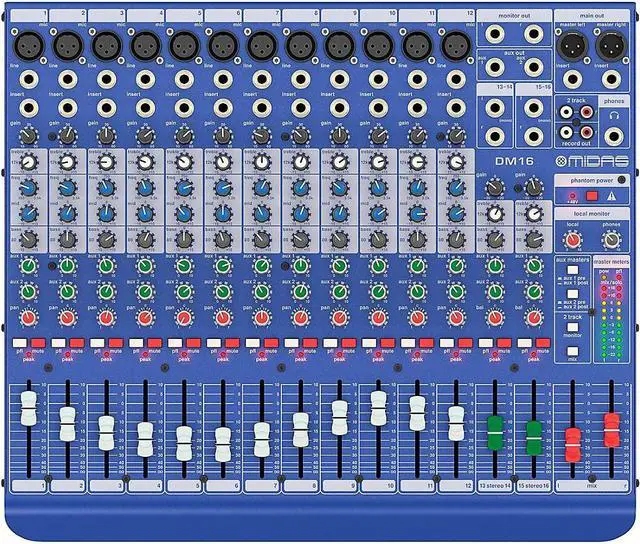Select the channel 1 XLR mic input
Screen dimensions: 640x544
[x=29, y=46]
